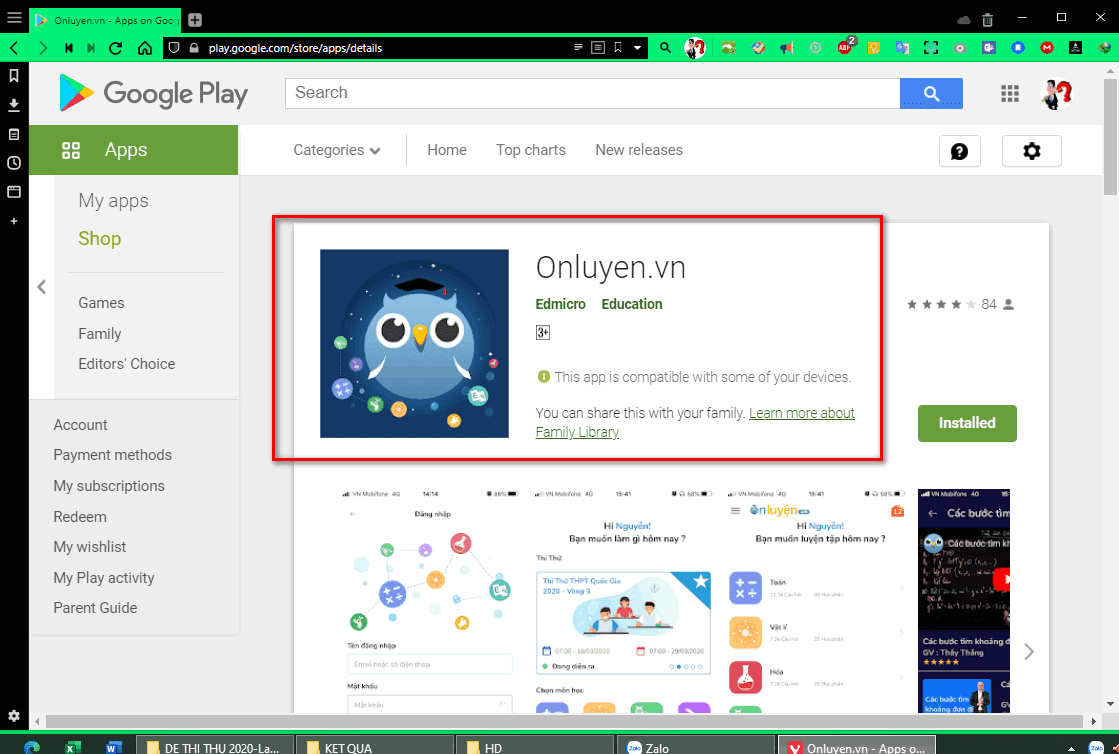Open the Google apps launcher grid
This screenshot has height=754, width=1119.
(1009, 93)
